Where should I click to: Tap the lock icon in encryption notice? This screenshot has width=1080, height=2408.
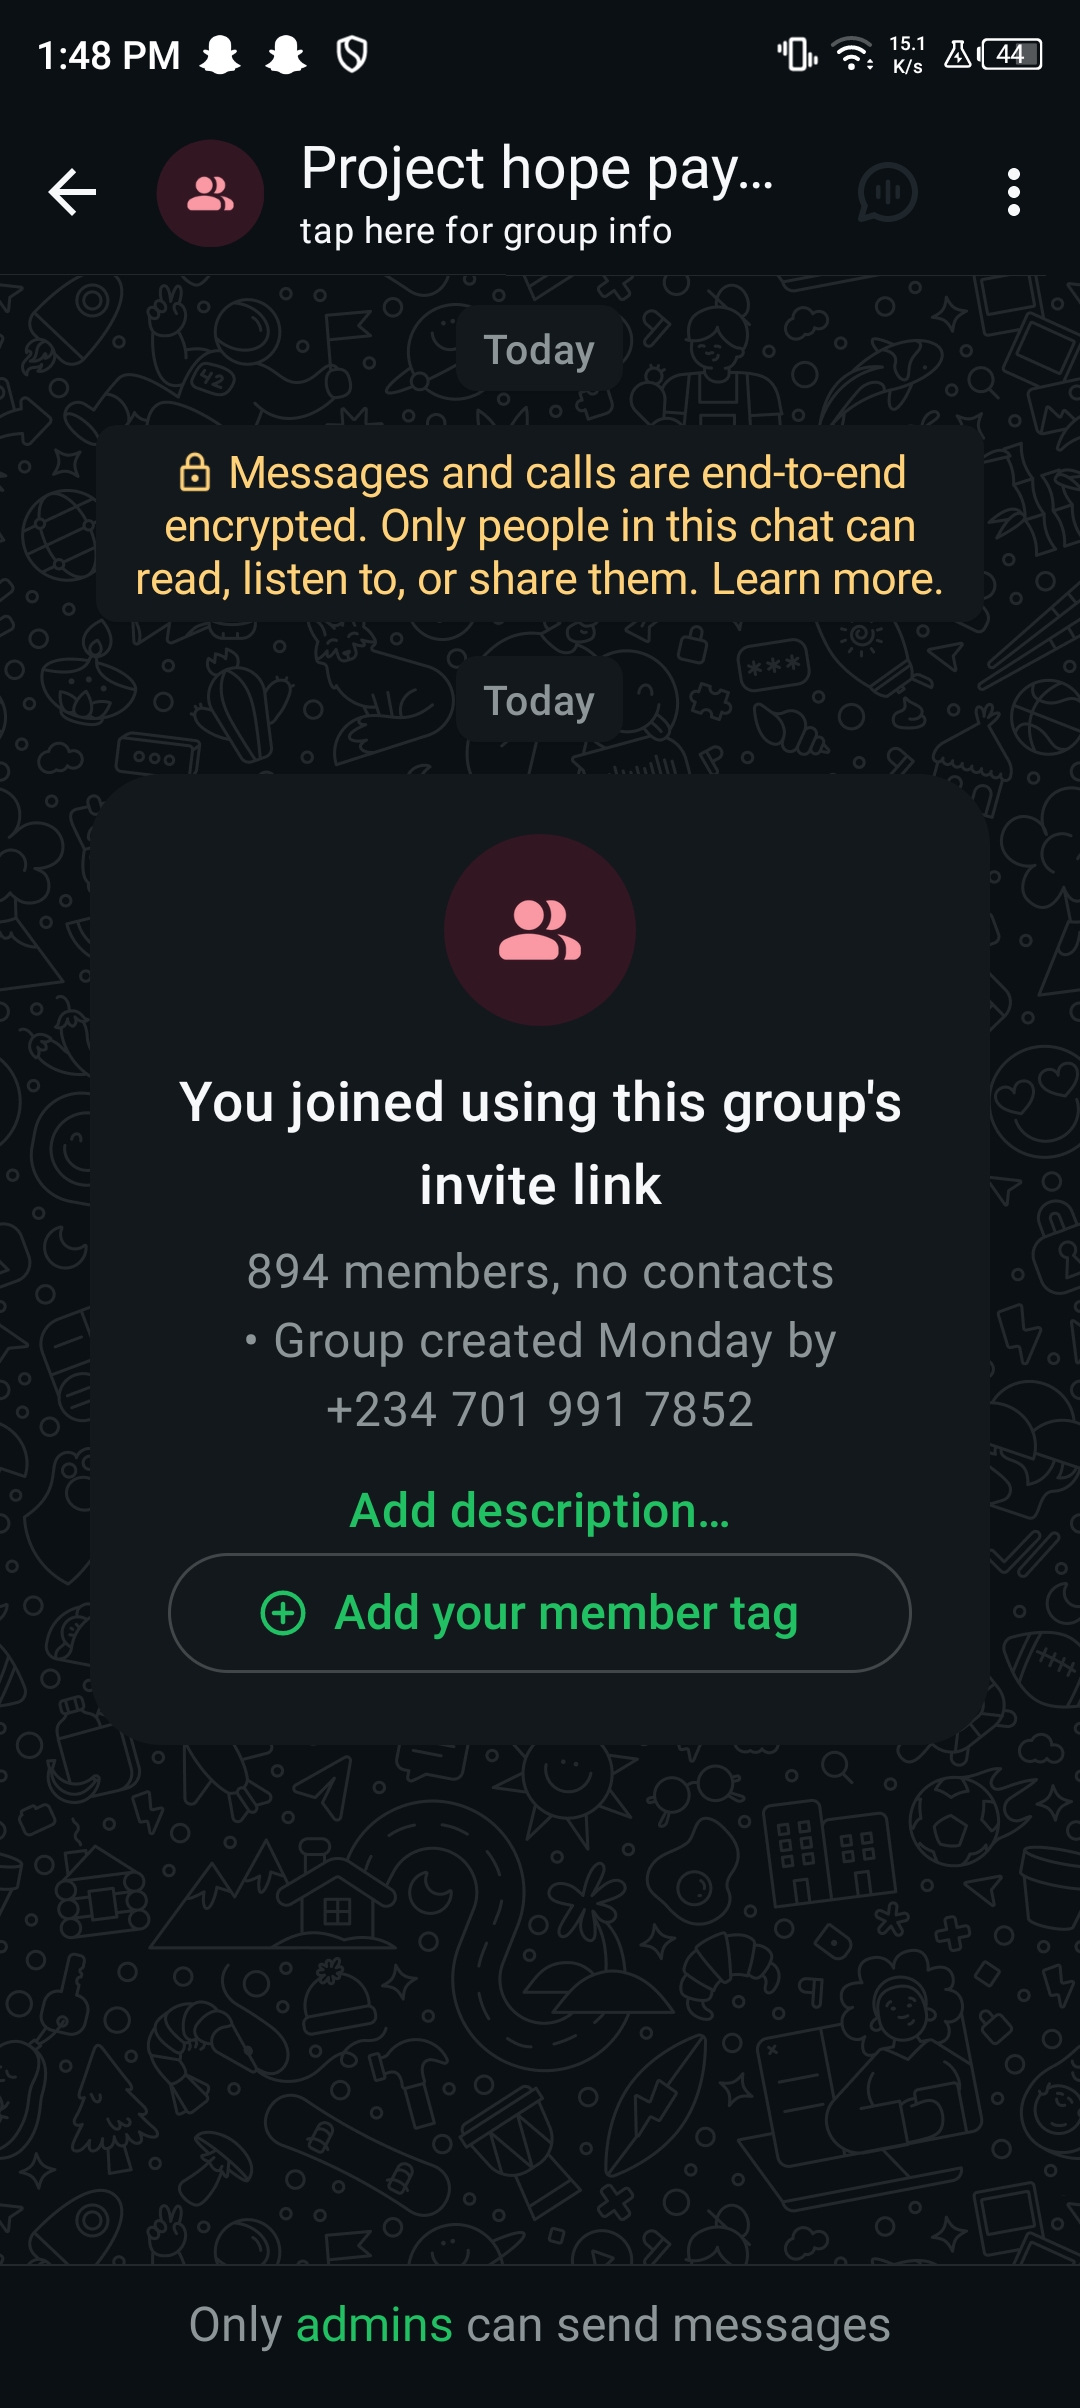click(x=195, y=472)
